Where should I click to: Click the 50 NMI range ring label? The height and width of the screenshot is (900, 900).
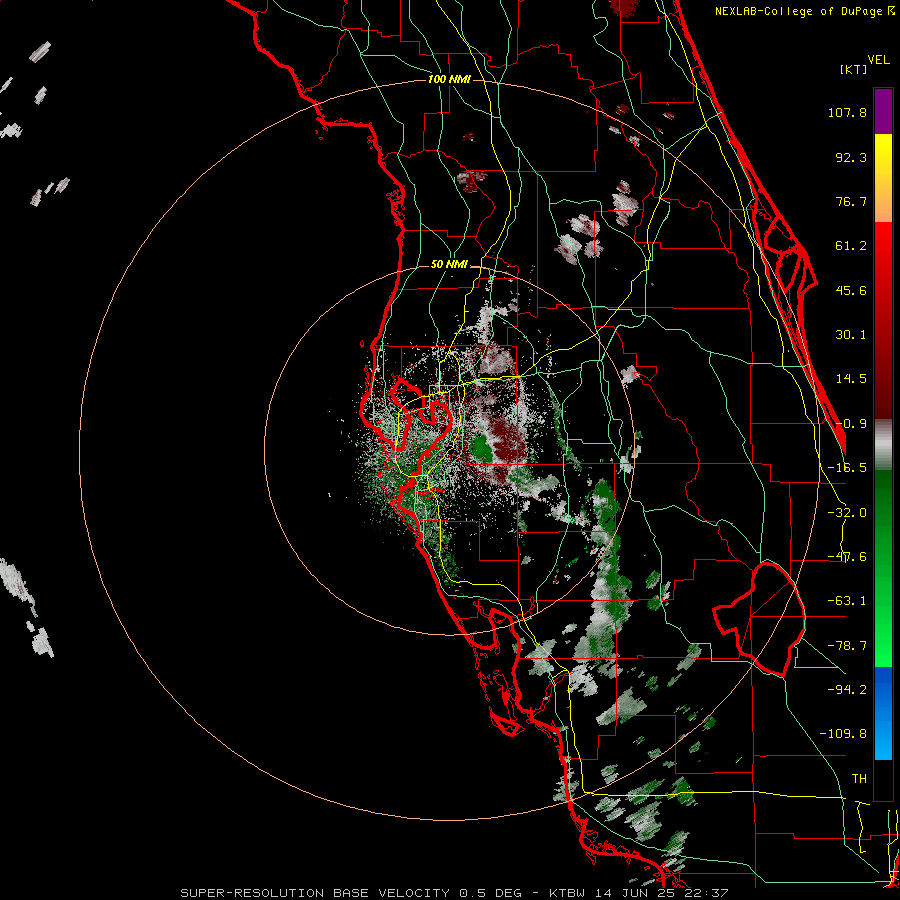(449, 265)
